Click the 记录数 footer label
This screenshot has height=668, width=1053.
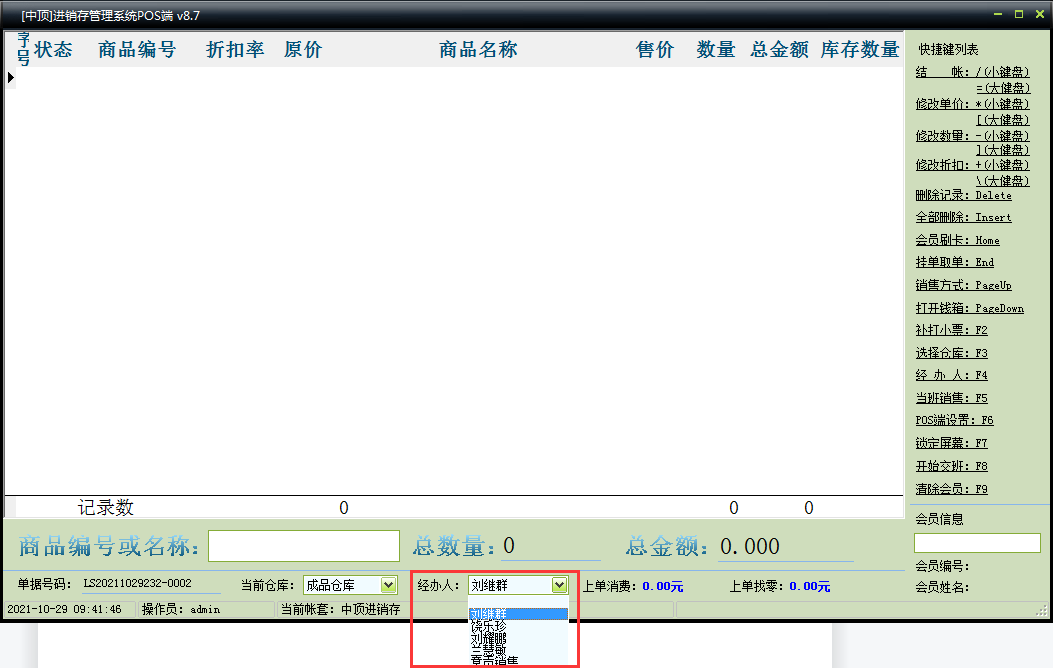(106, 508)
